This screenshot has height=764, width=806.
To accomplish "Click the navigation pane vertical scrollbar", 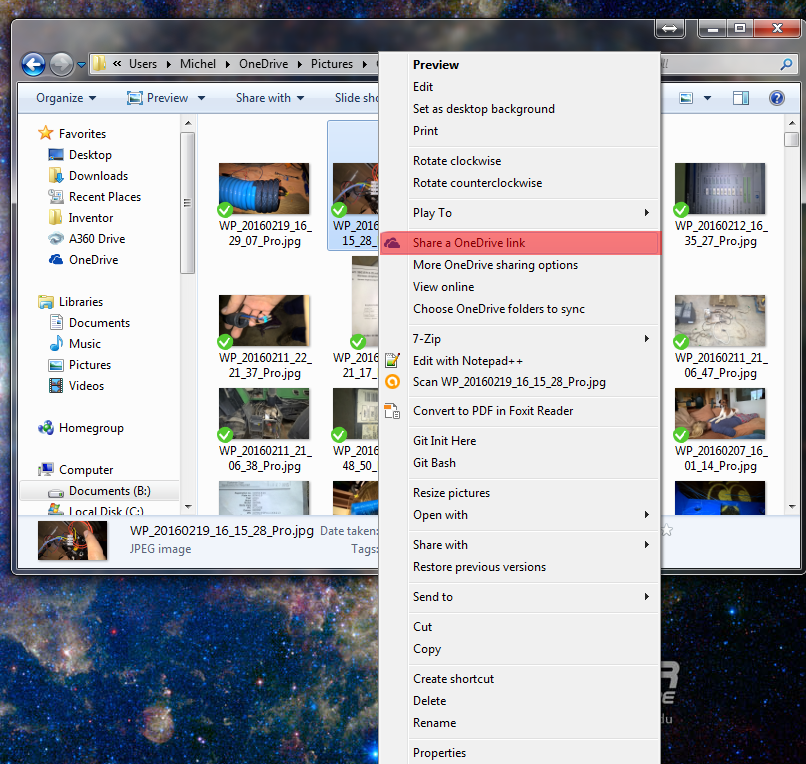I will pyautogui.click(x=187, y=200).
